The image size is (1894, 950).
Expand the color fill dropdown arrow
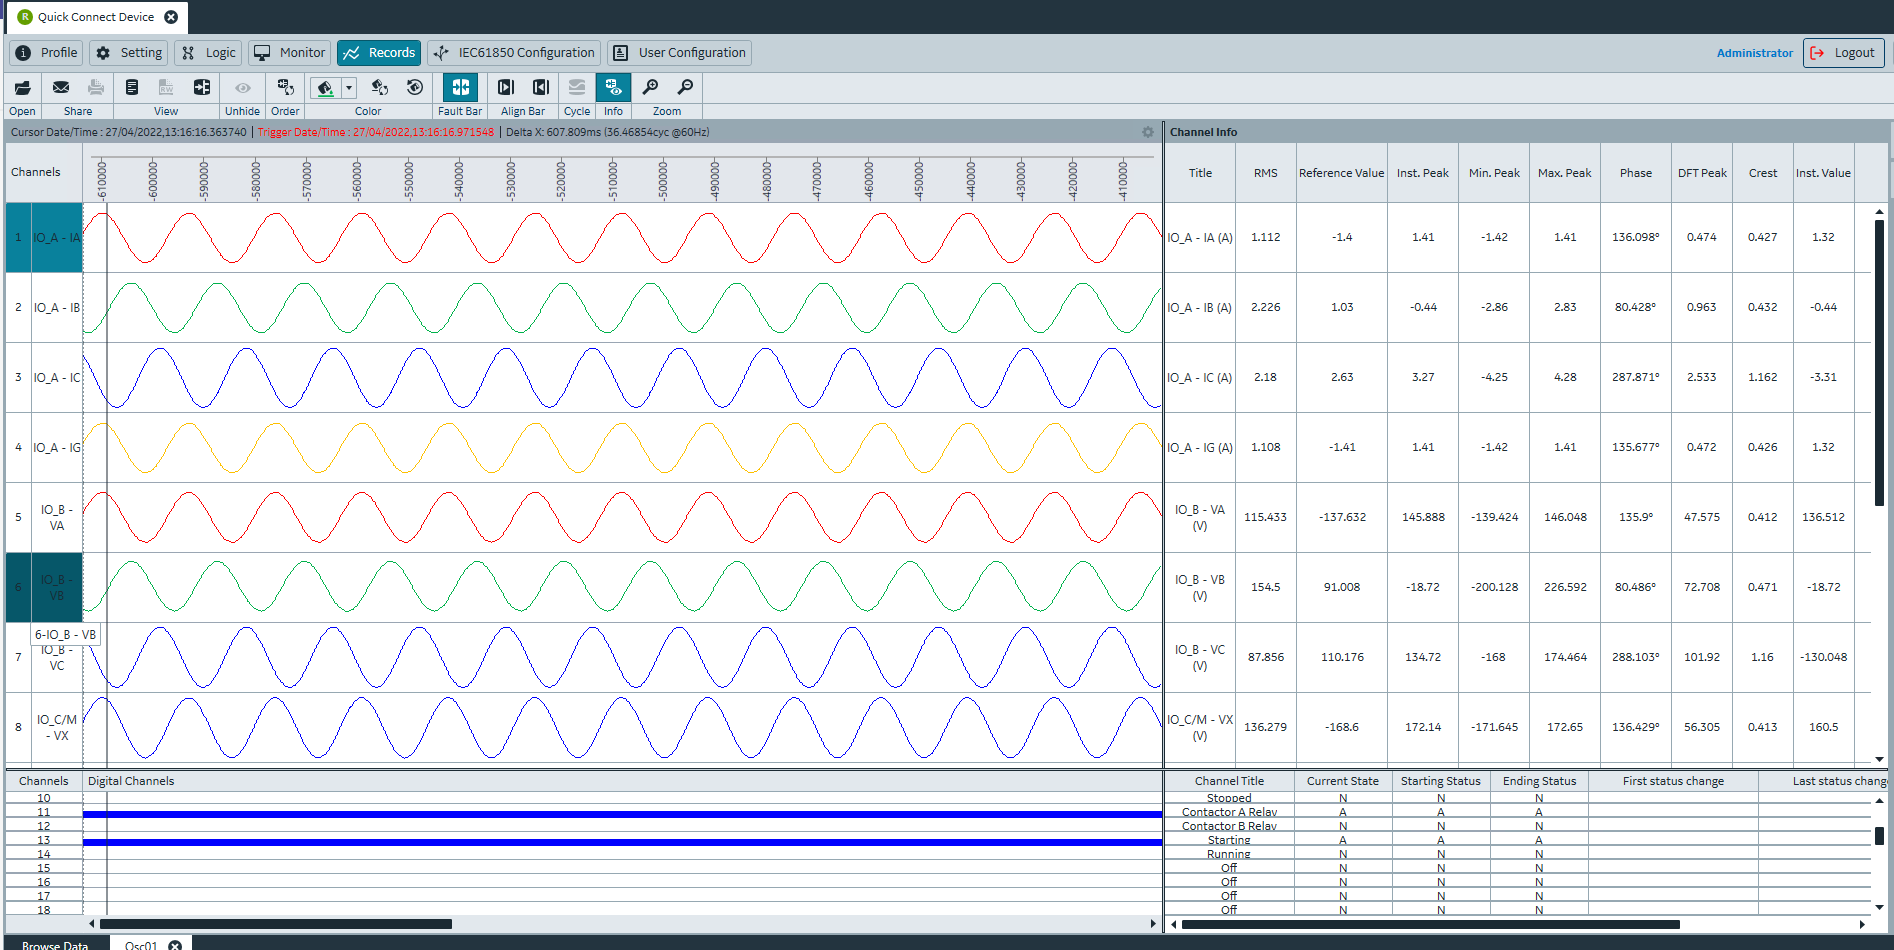(349, 88)
